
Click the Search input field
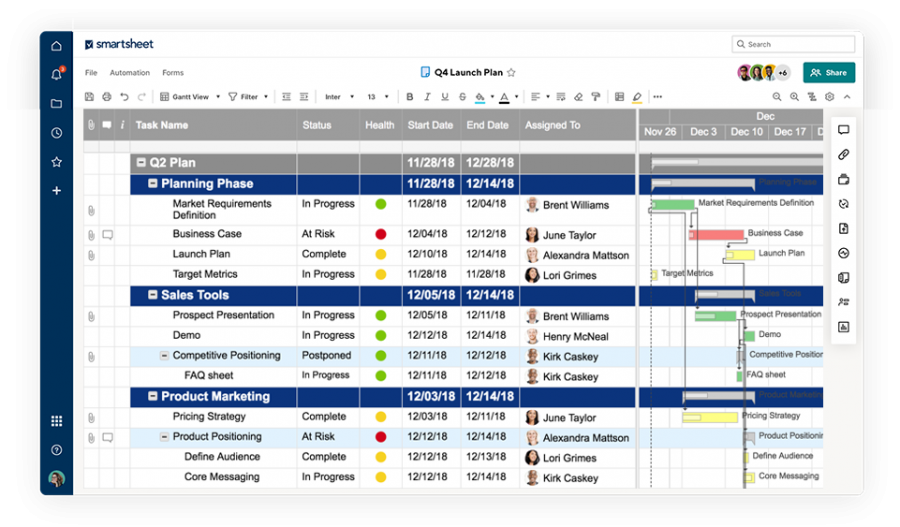pyautogui.click(x=797, y=44)
